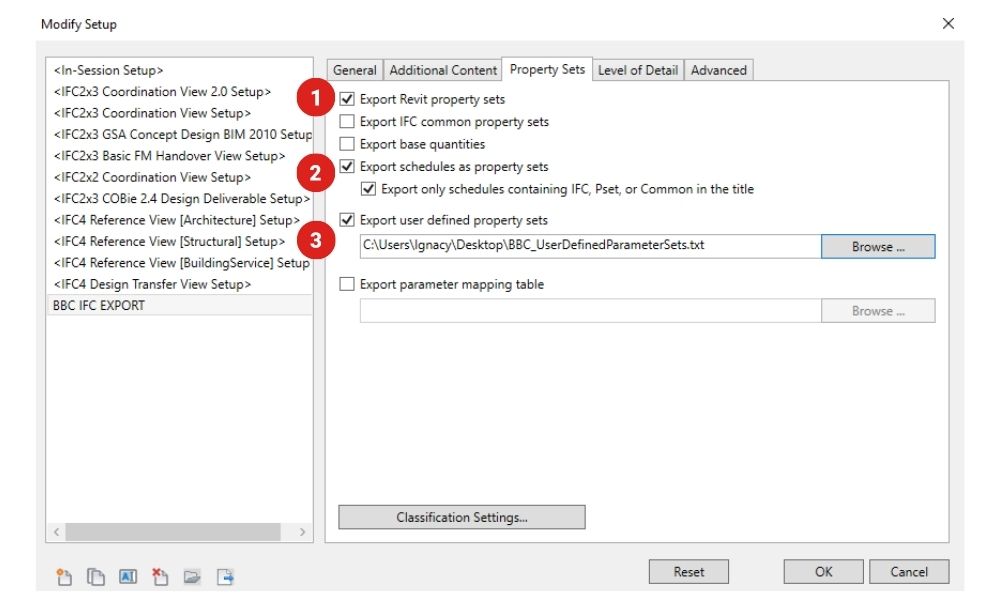Toggle Export only schedules containing IFC, Pset checkbox
Image resolution: width=1000 pixels, height=600 pixels.
pyautogui.click(x=369, y=189)
